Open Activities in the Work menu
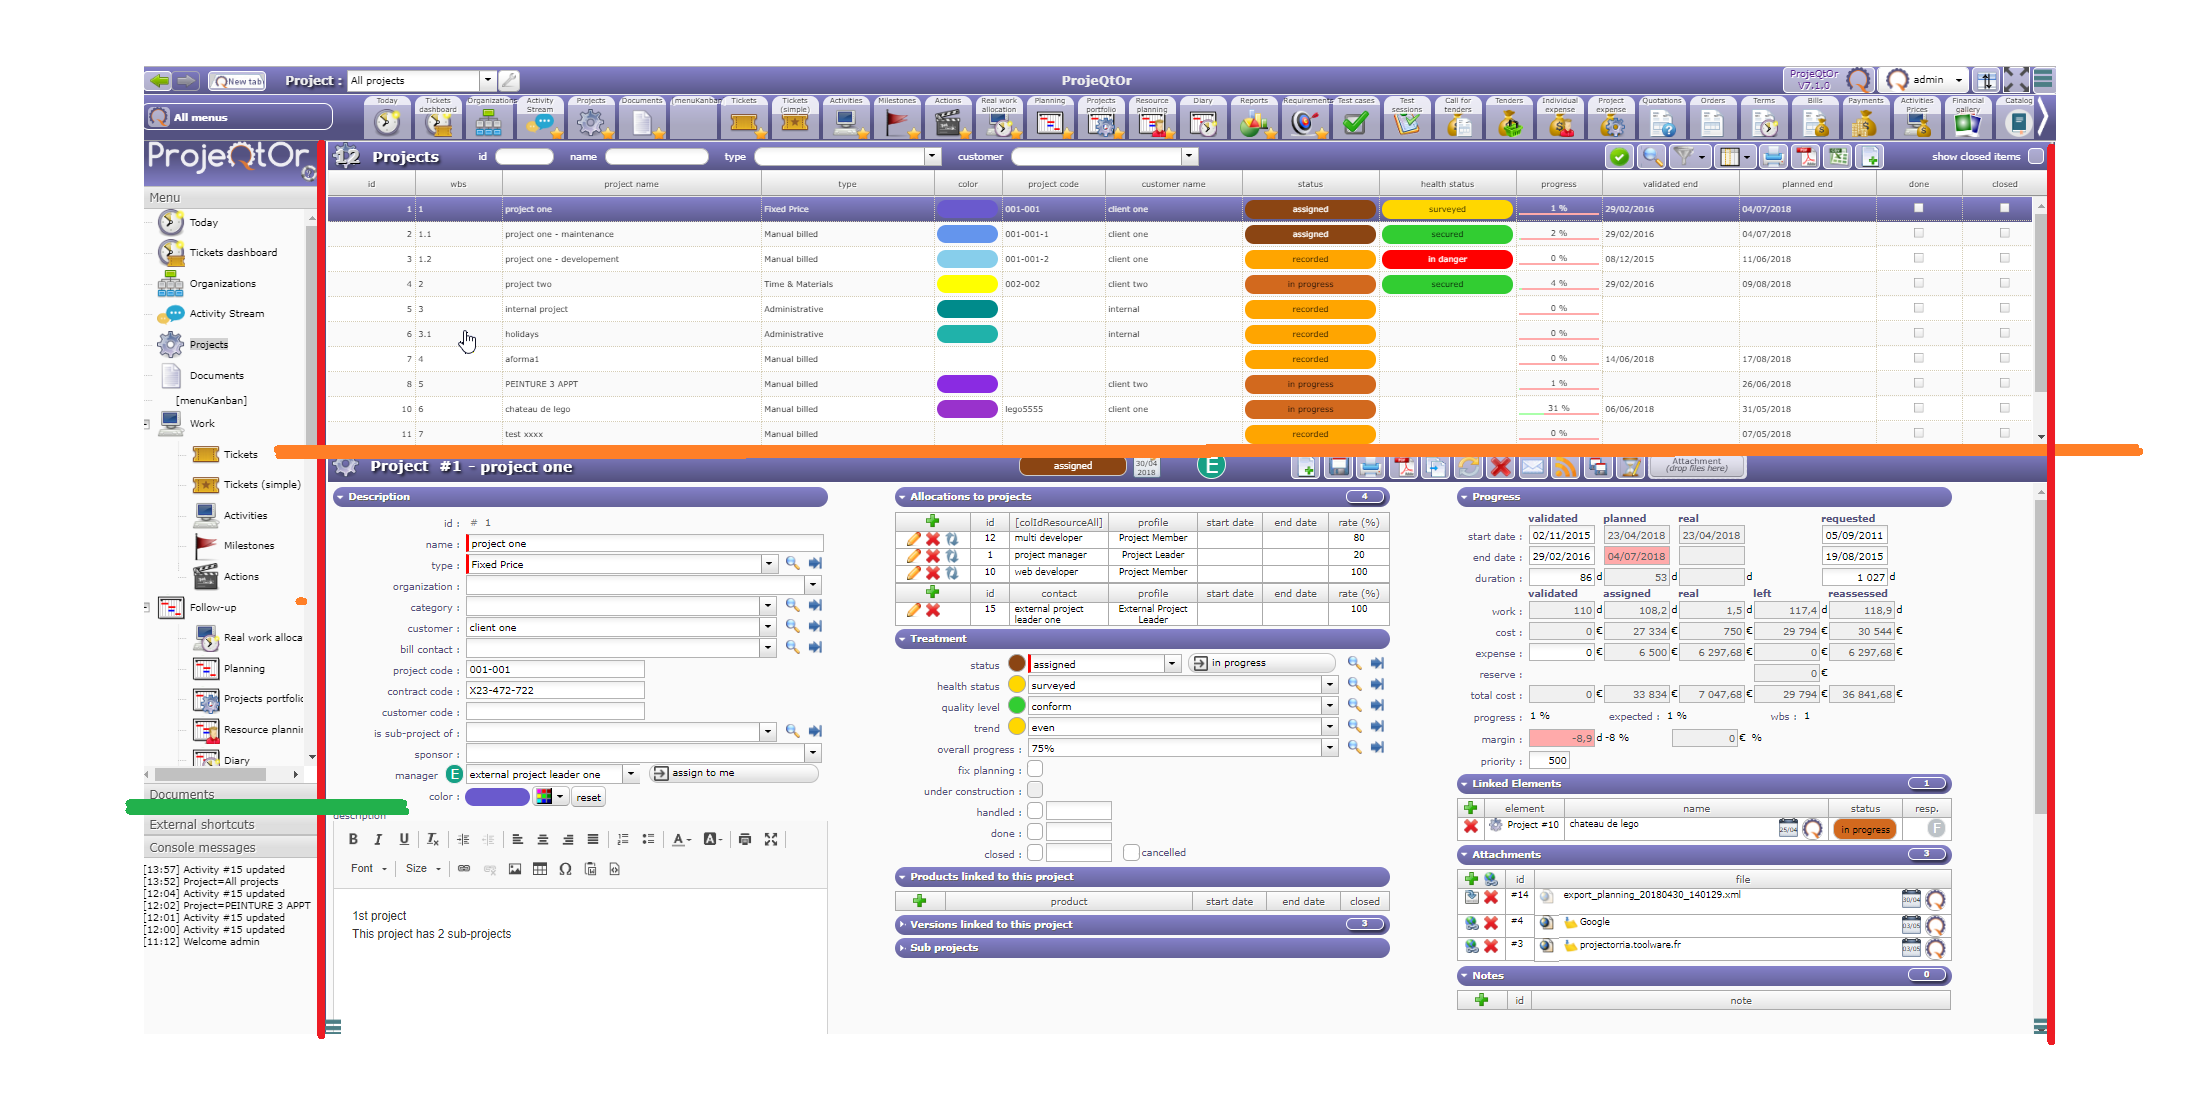Viewport: 2200px width, 1100px height. tap(245, 516)
